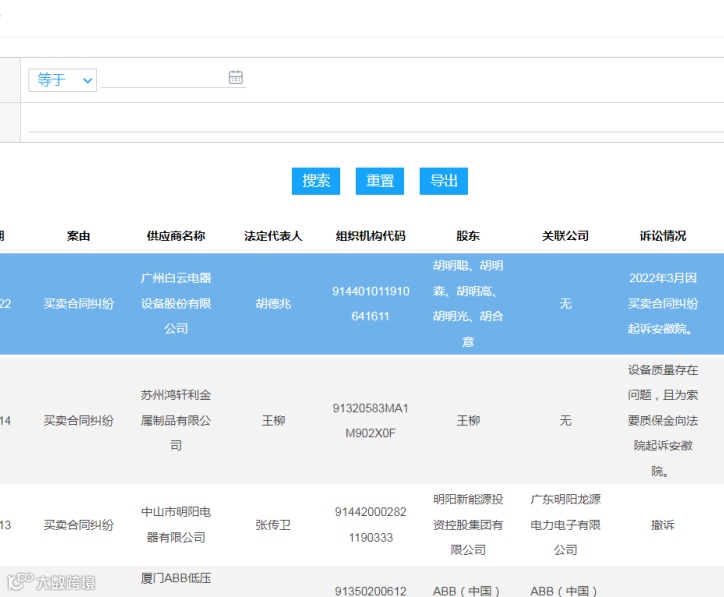Click the 广东明阳龙源电力电子 related company cell

(x=566, y=525)
